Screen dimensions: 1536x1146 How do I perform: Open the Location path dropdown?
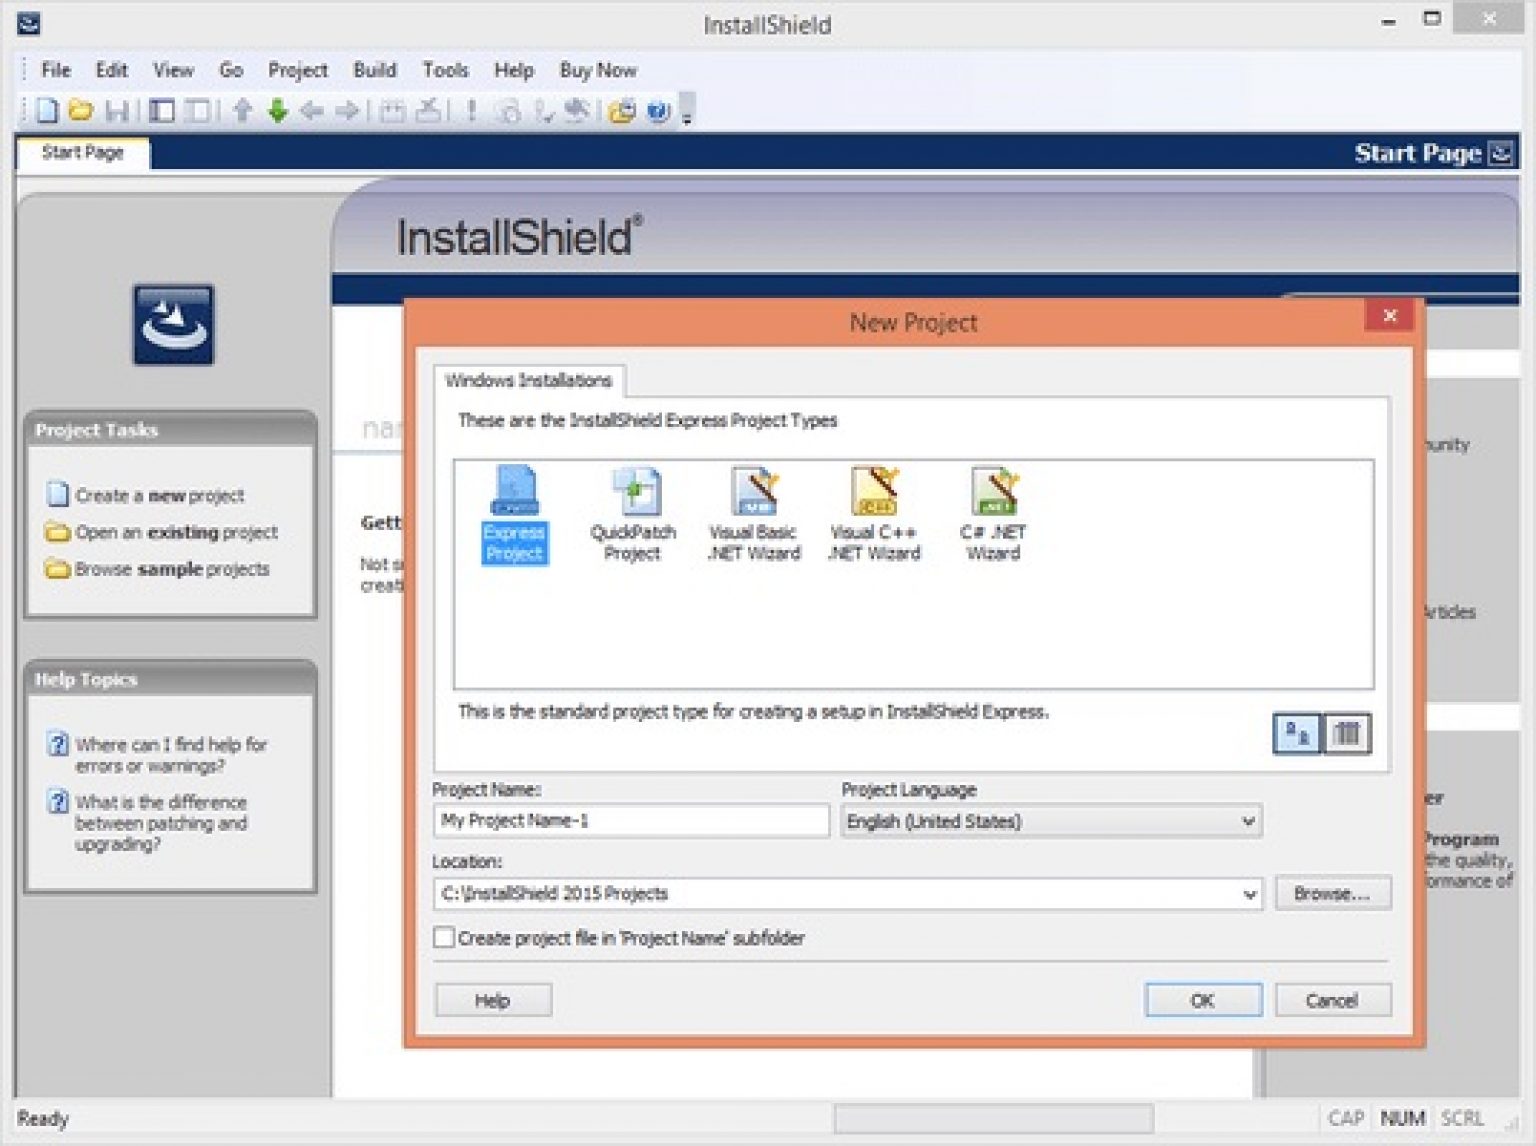[x=1249, y=894]
